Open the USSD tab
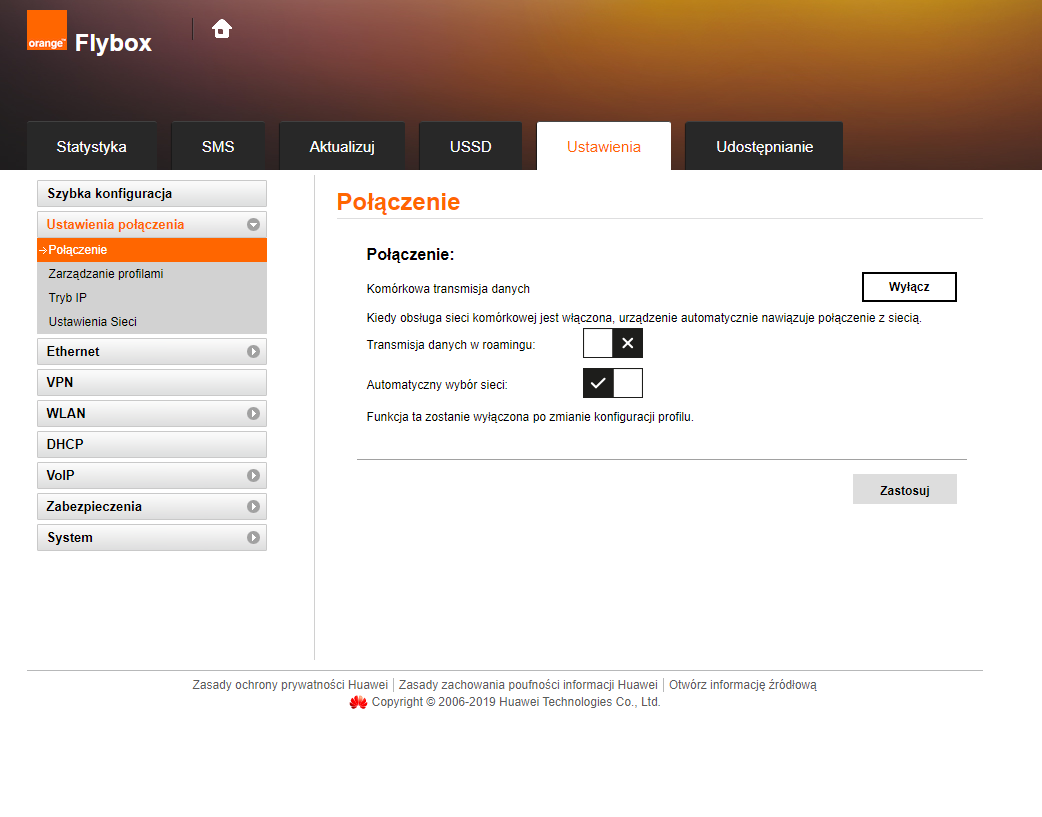The height and width of the screenshot is (817, 1042). point(470,145)
